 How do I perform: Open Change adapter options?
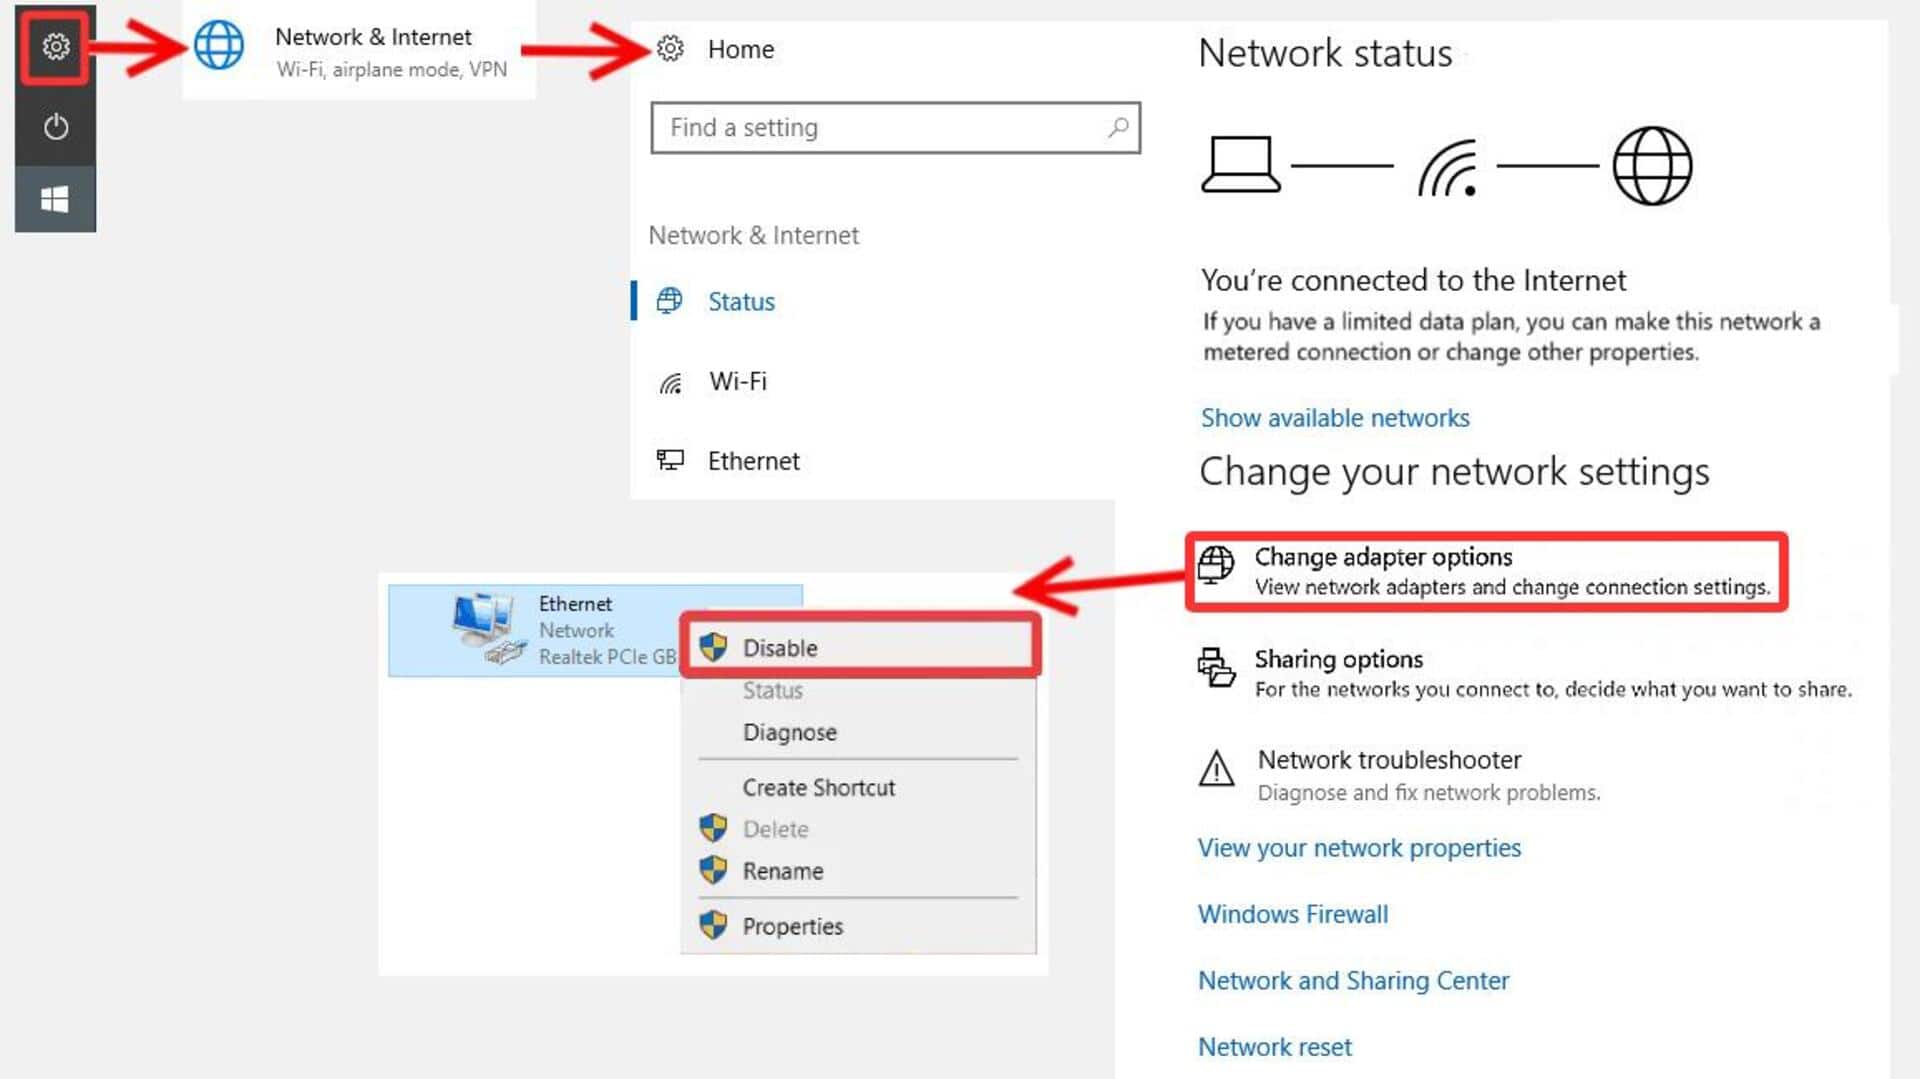pyautogui.click(x=1487, y=571)
